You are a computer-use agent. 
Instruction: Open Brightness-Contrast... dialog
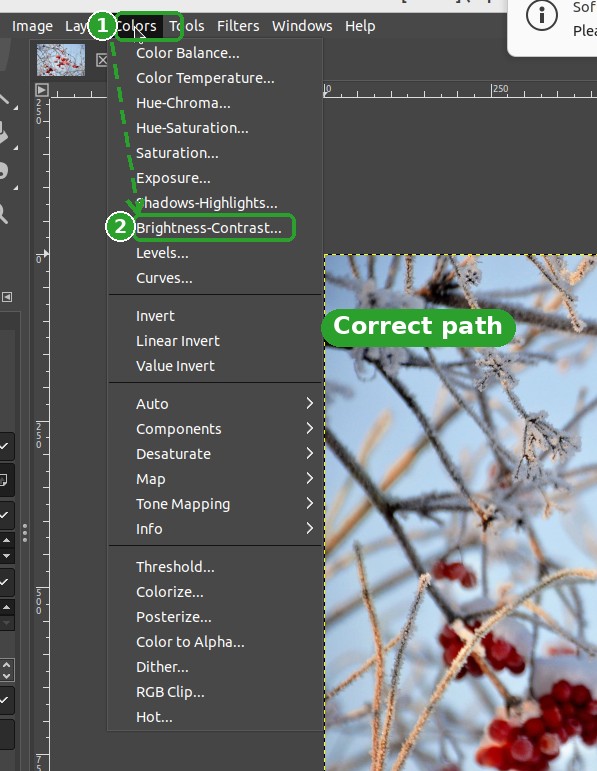click(x=215, y=228)
